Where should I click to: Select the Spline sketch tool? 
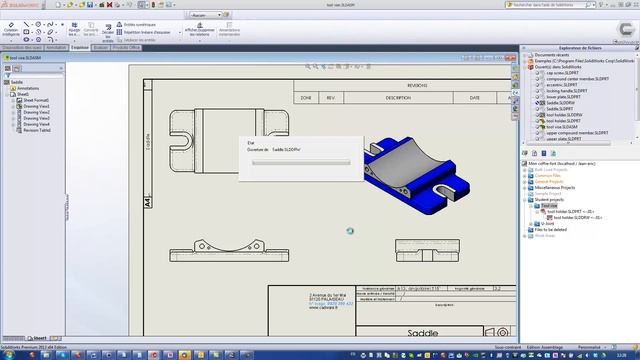click(x=50, y=24)
